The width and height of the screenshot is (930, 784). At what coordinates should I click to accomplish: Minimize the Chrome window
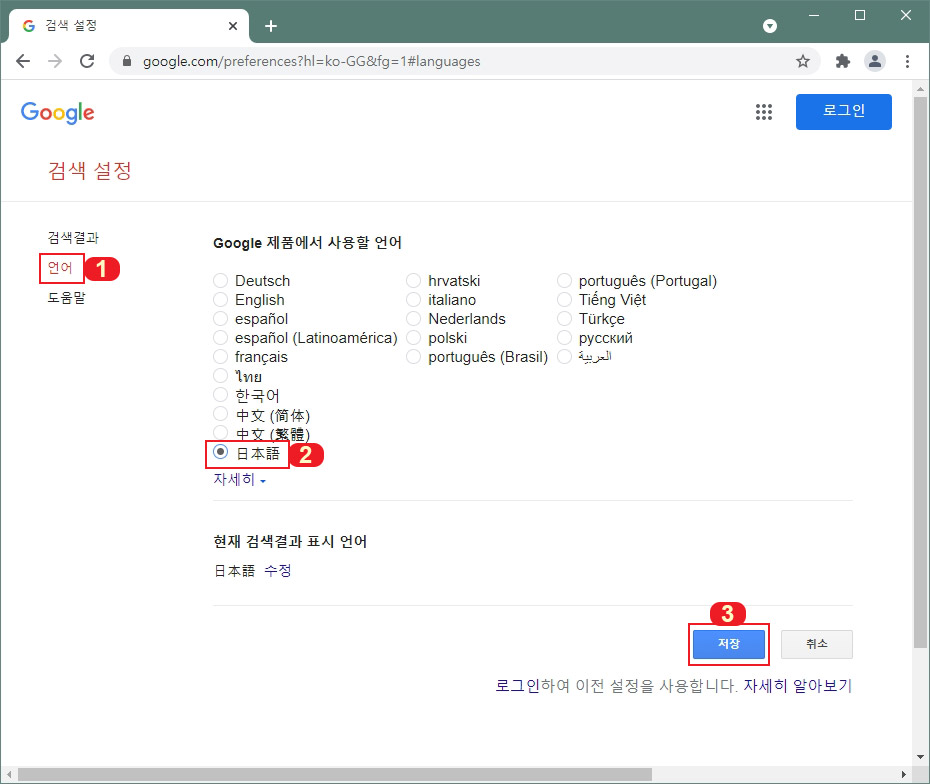tap(814, 15)
